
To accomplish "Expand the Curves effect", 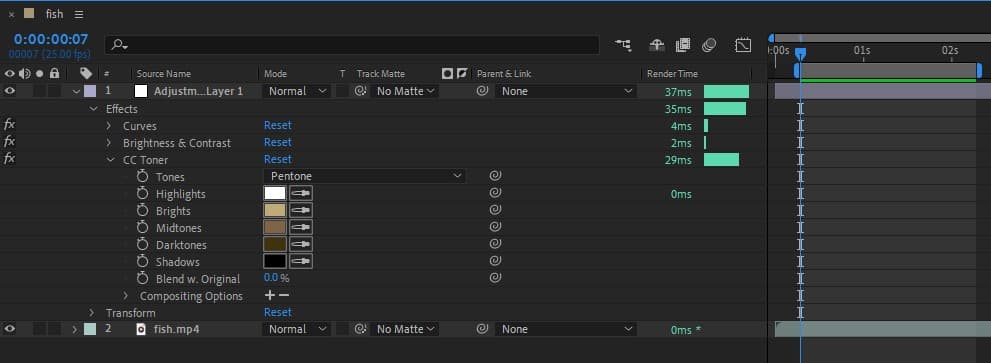I will [109, 126].
